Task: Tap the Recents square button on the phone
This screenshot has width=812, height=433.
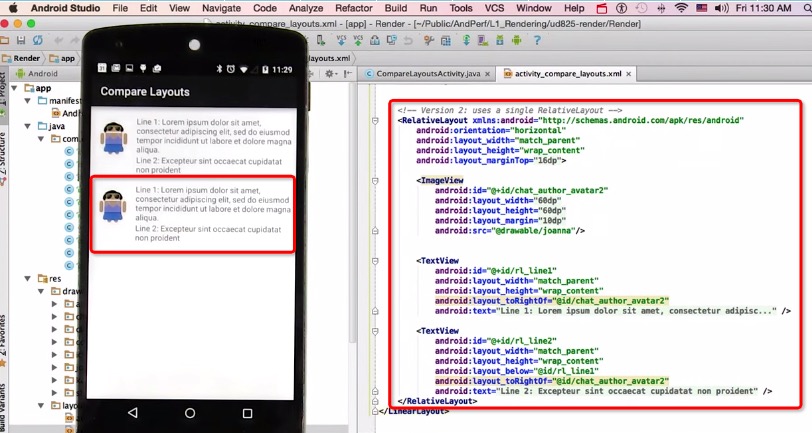Action: 248,413
